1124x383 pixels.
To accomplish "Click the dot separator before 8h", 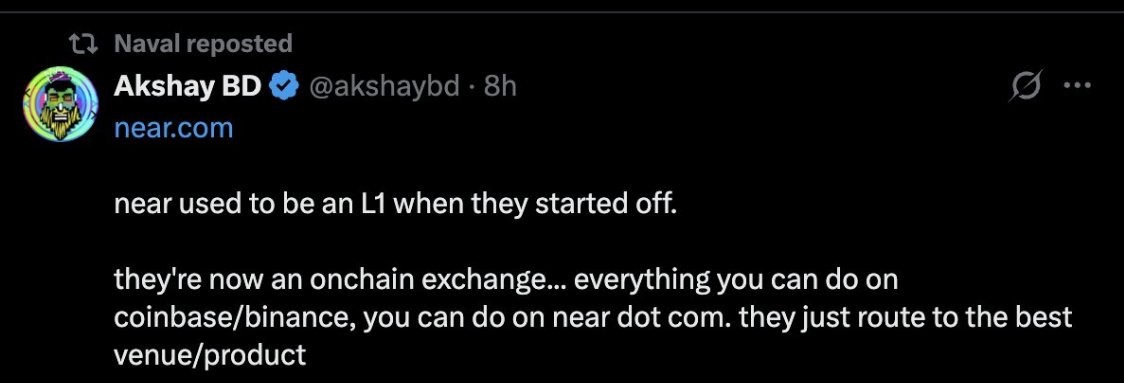I will [472, 88].
